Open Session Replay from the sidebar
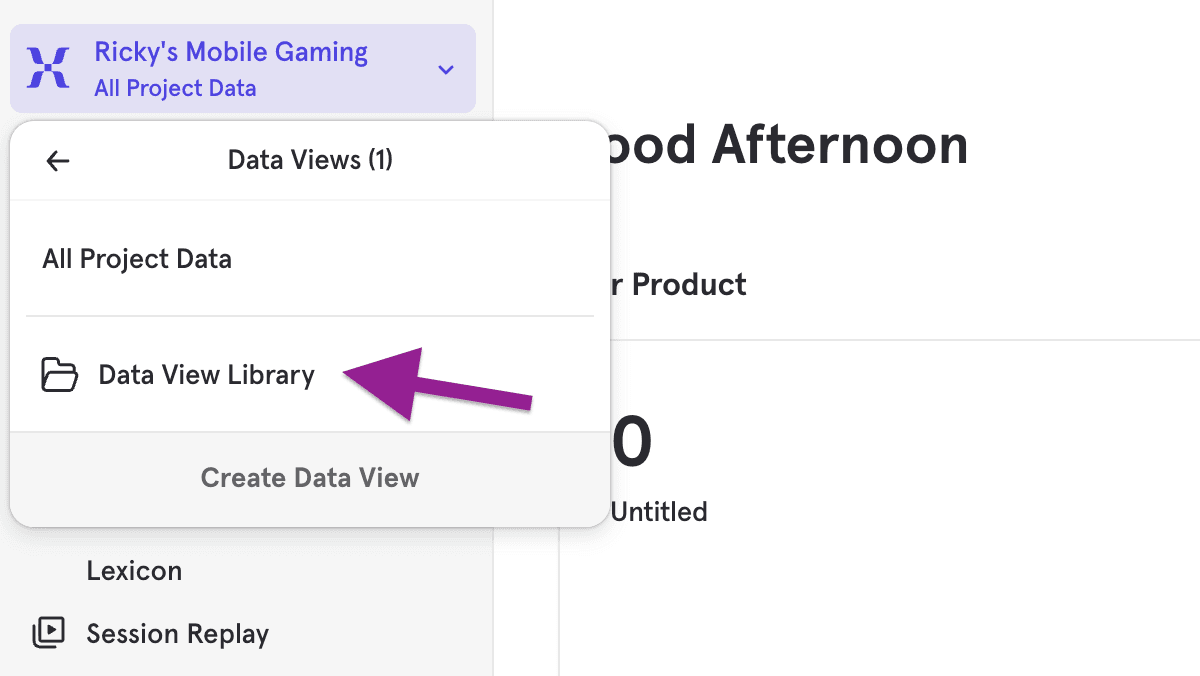This screenshot has width=1200, height=676. tap(178, 633)
